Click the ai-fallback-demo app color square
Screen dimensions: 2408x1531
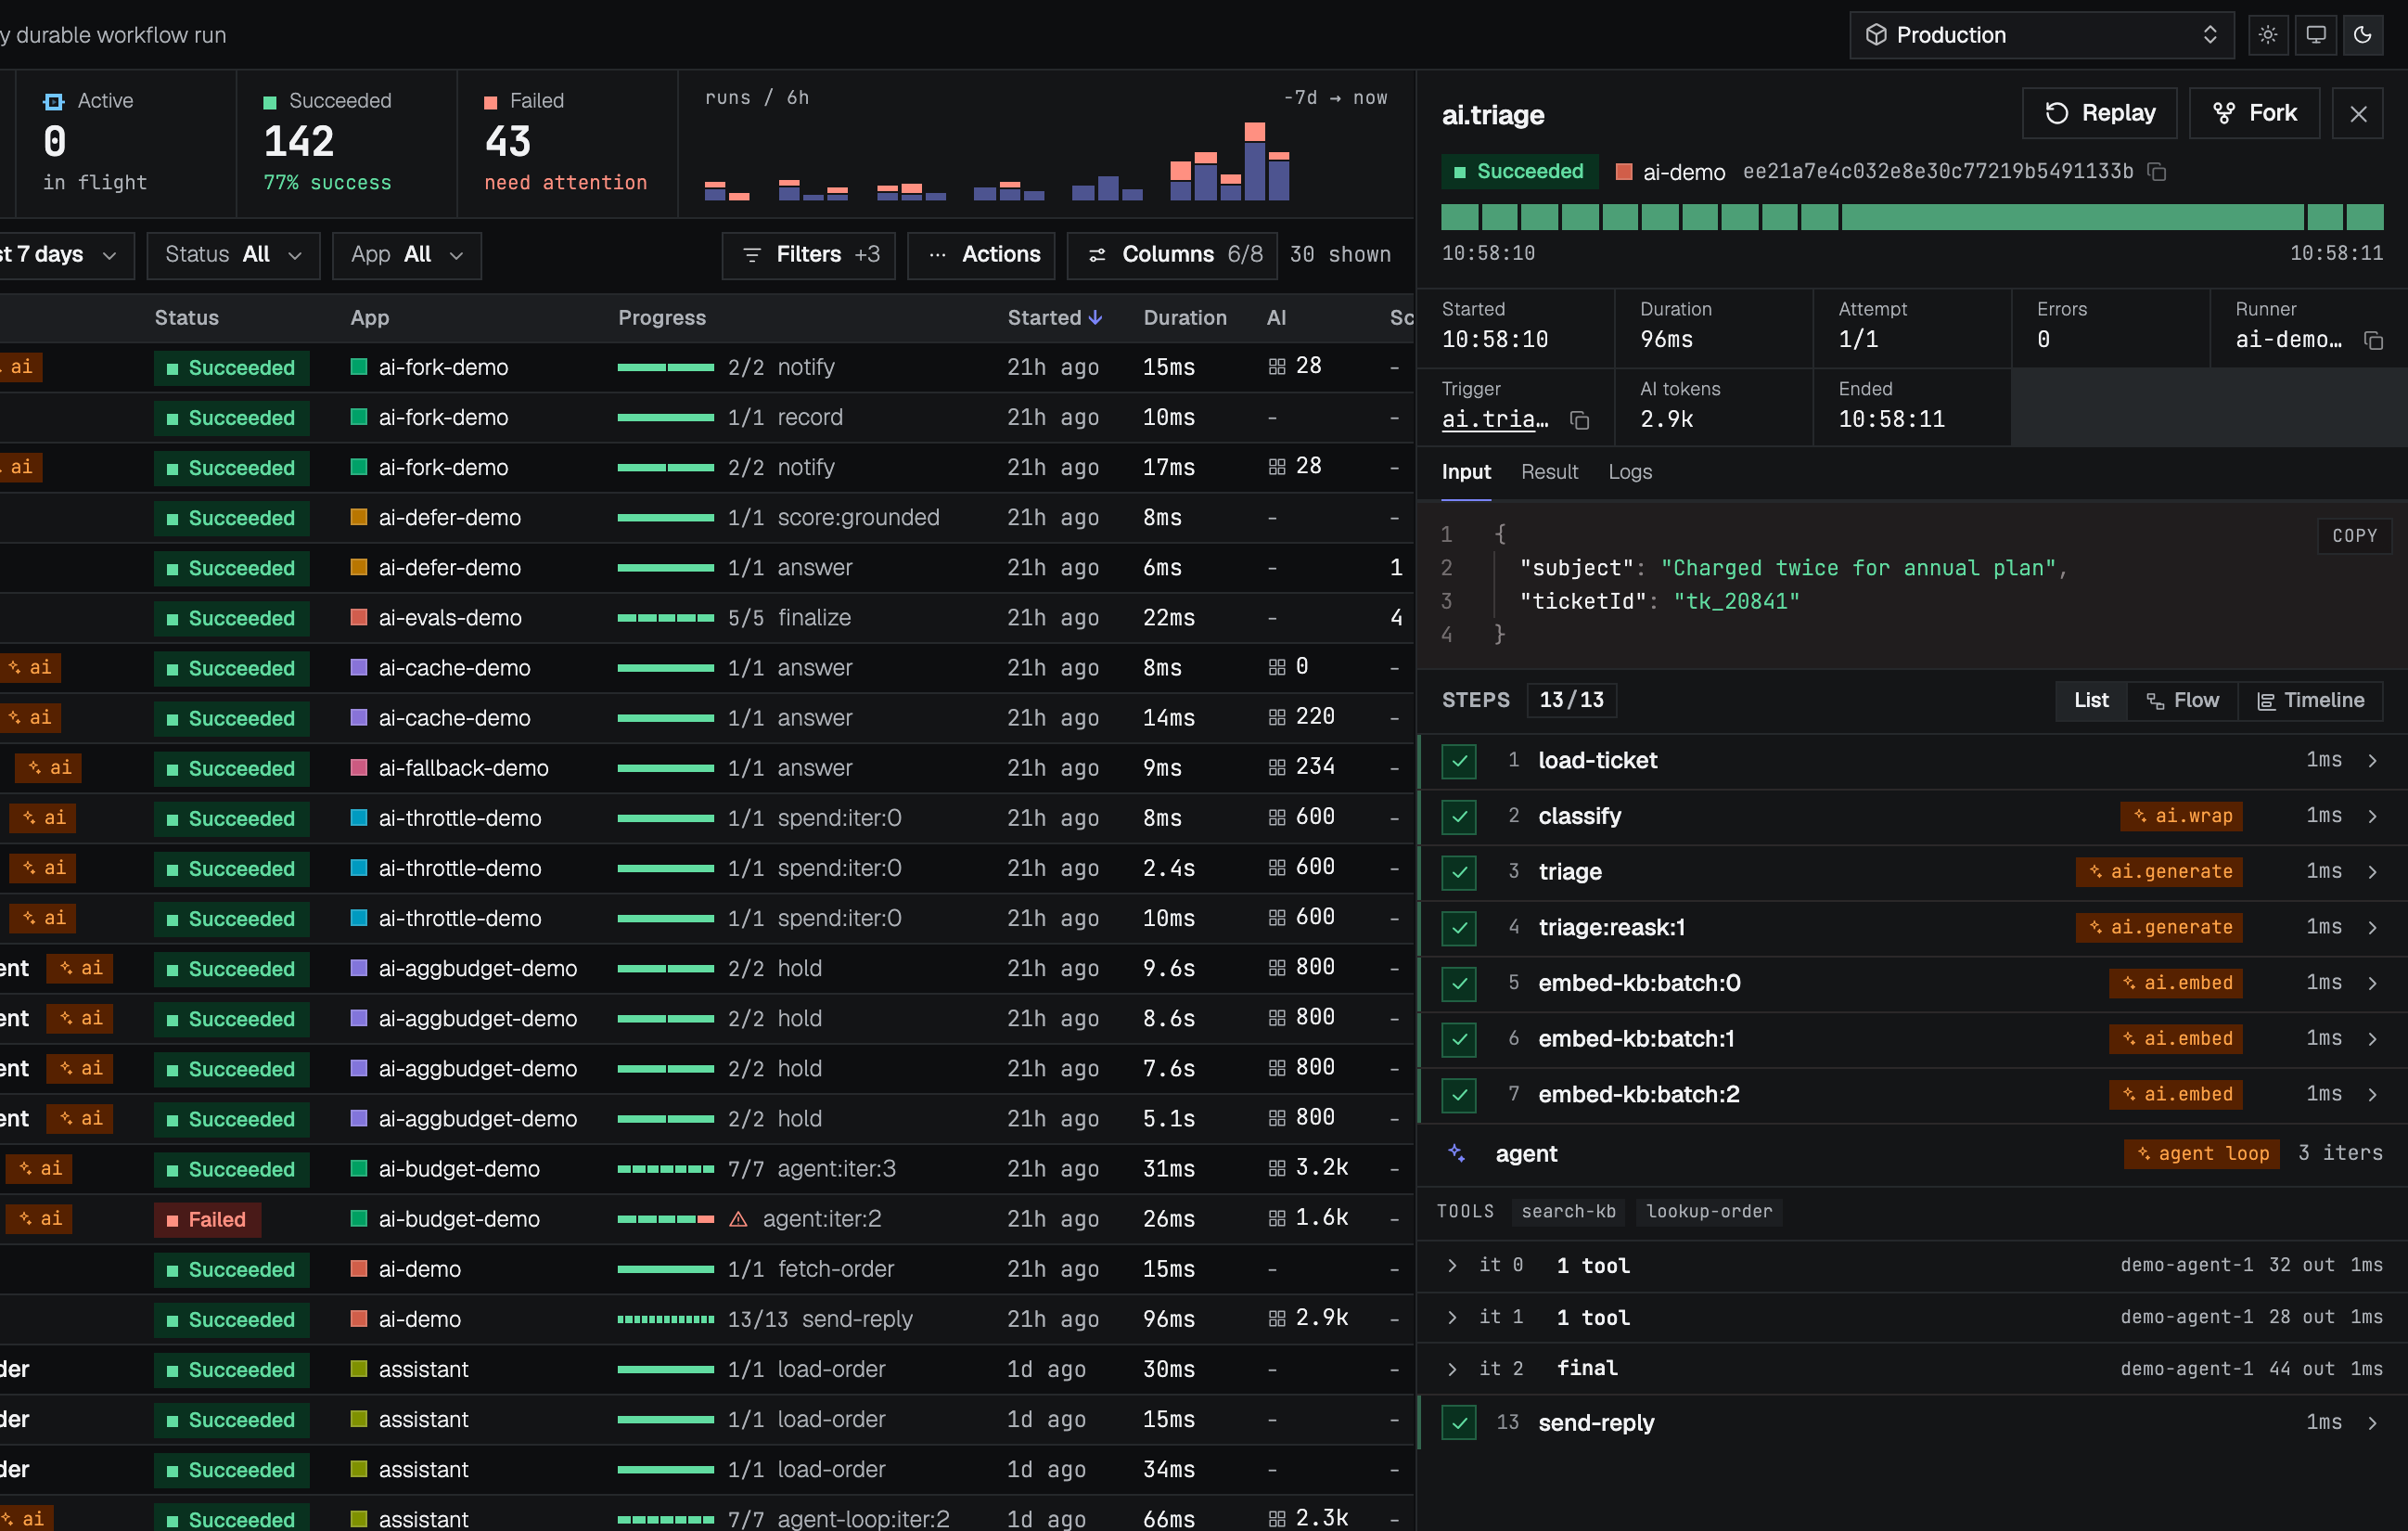point(359,768)
